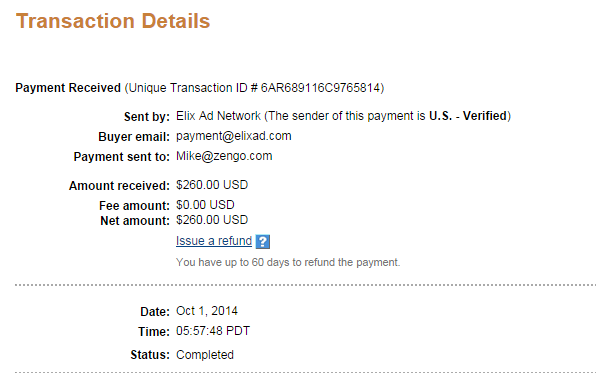Click the fee amount $0.00 USD
Viewport: 596px width, 373px height.
pos(205,205)
